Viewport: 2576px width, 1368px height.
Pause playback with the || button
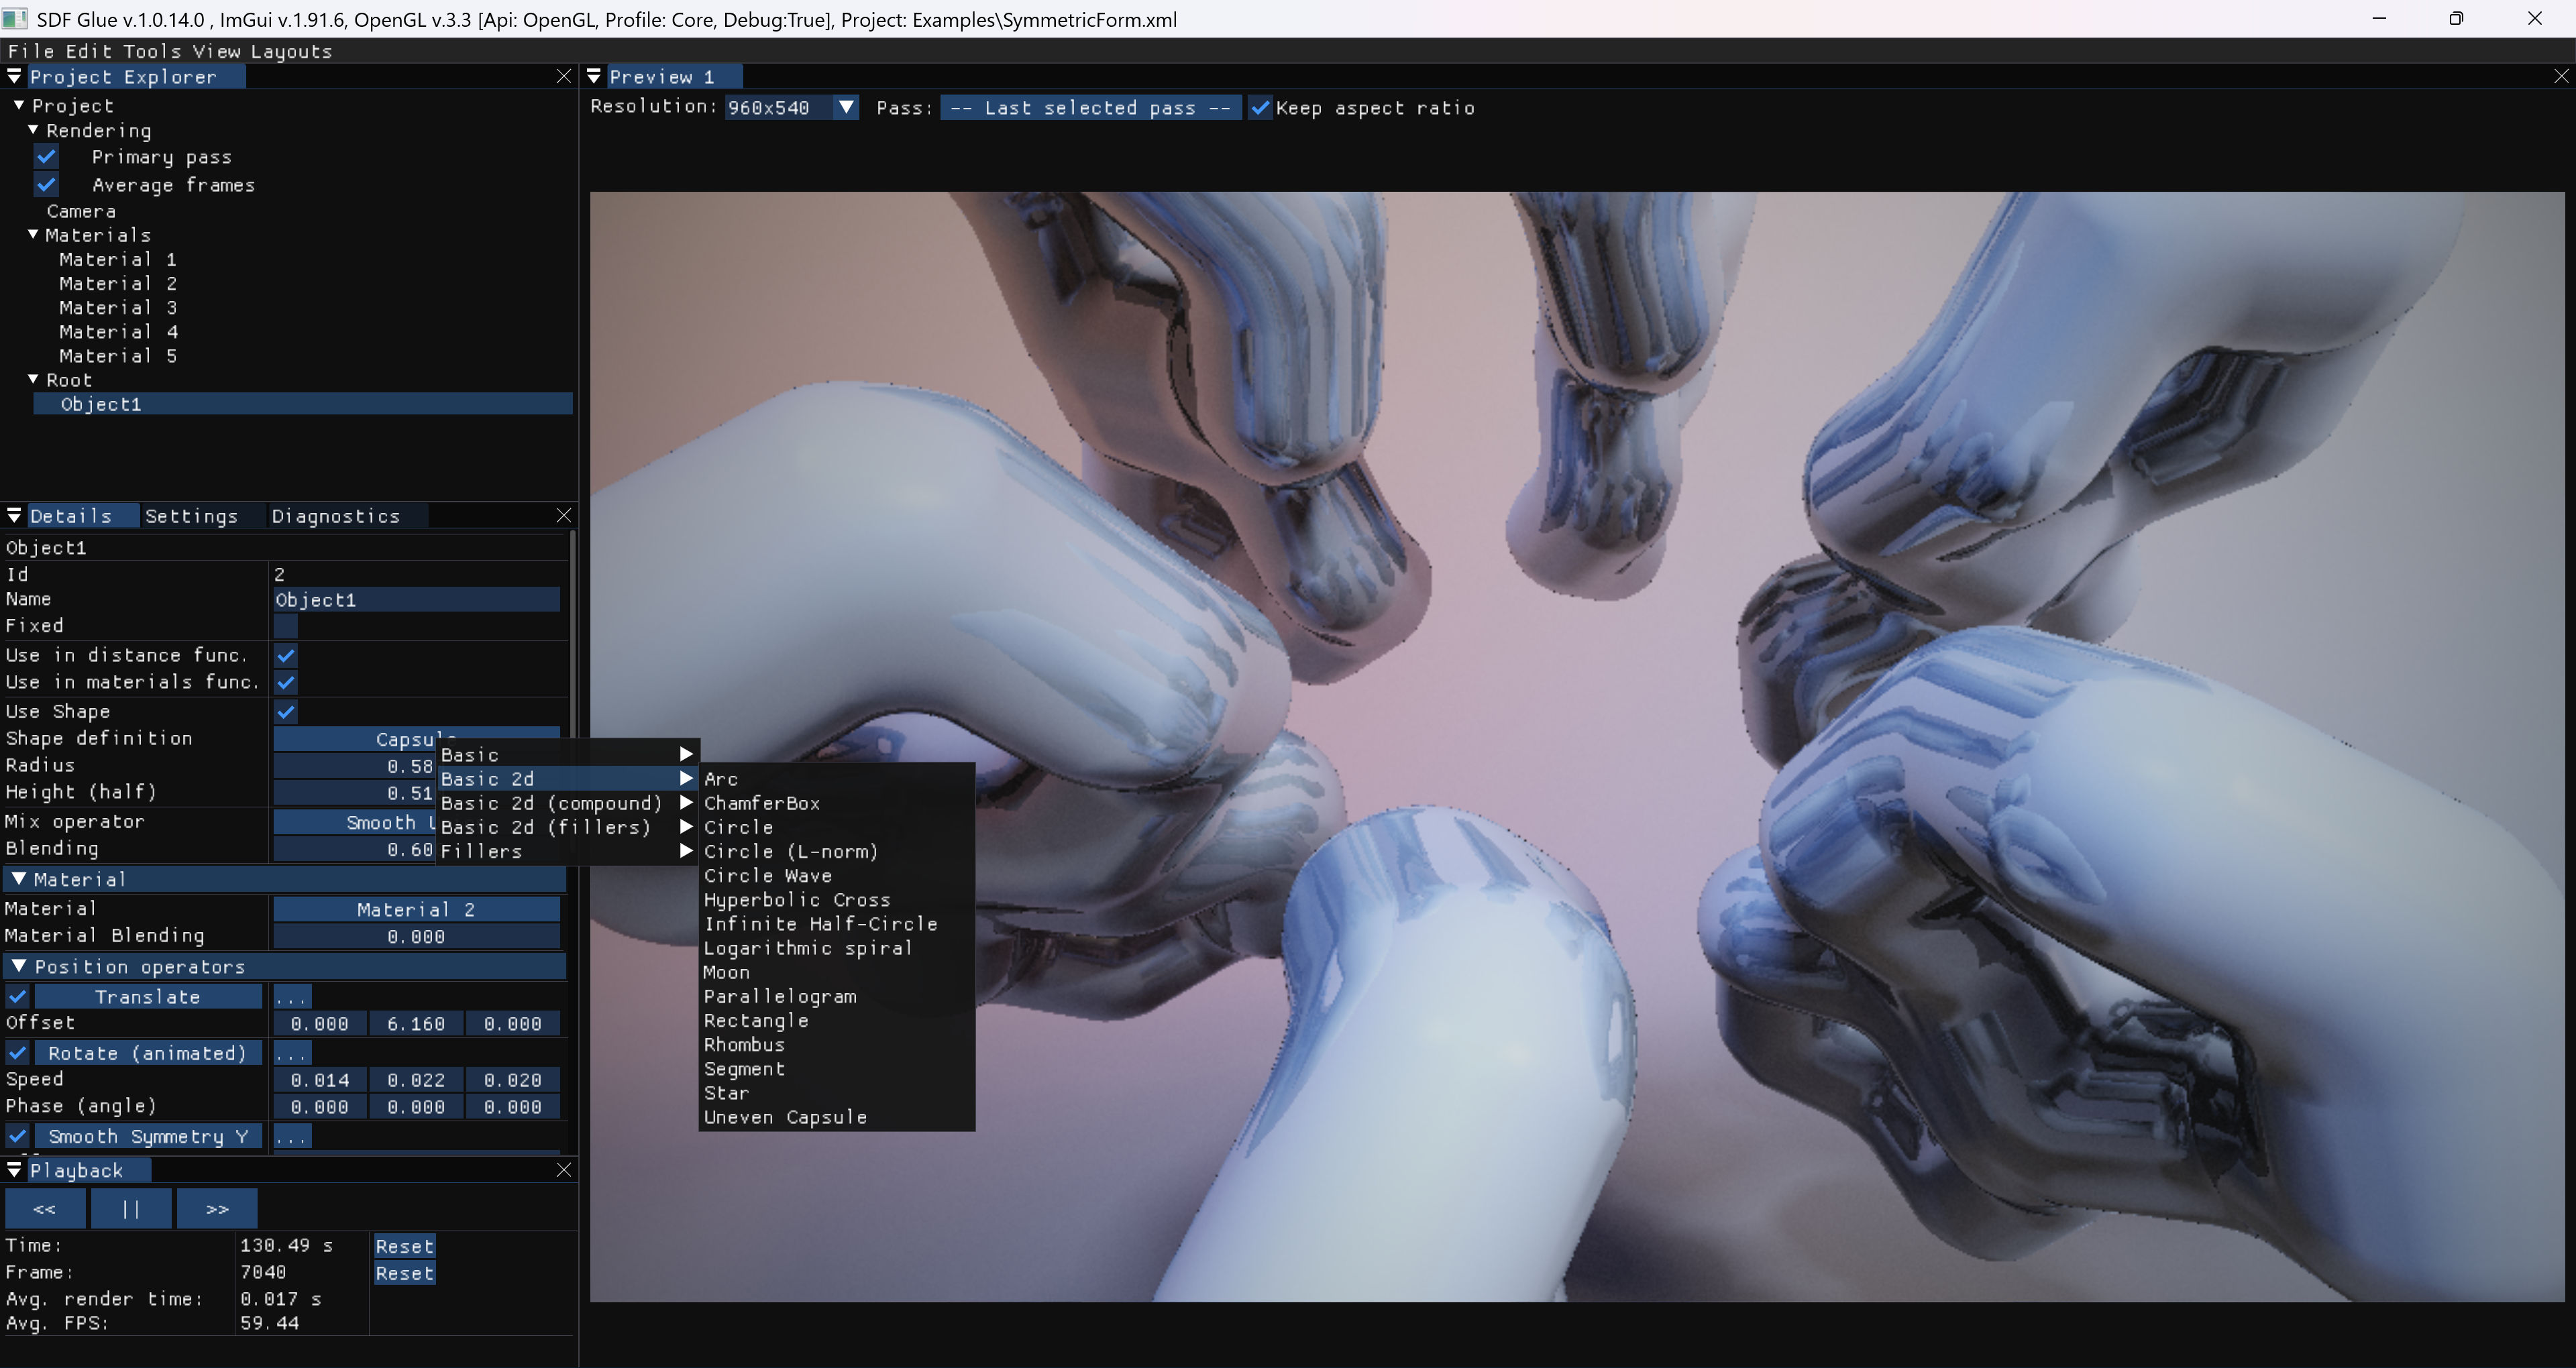coord(131,1208)
